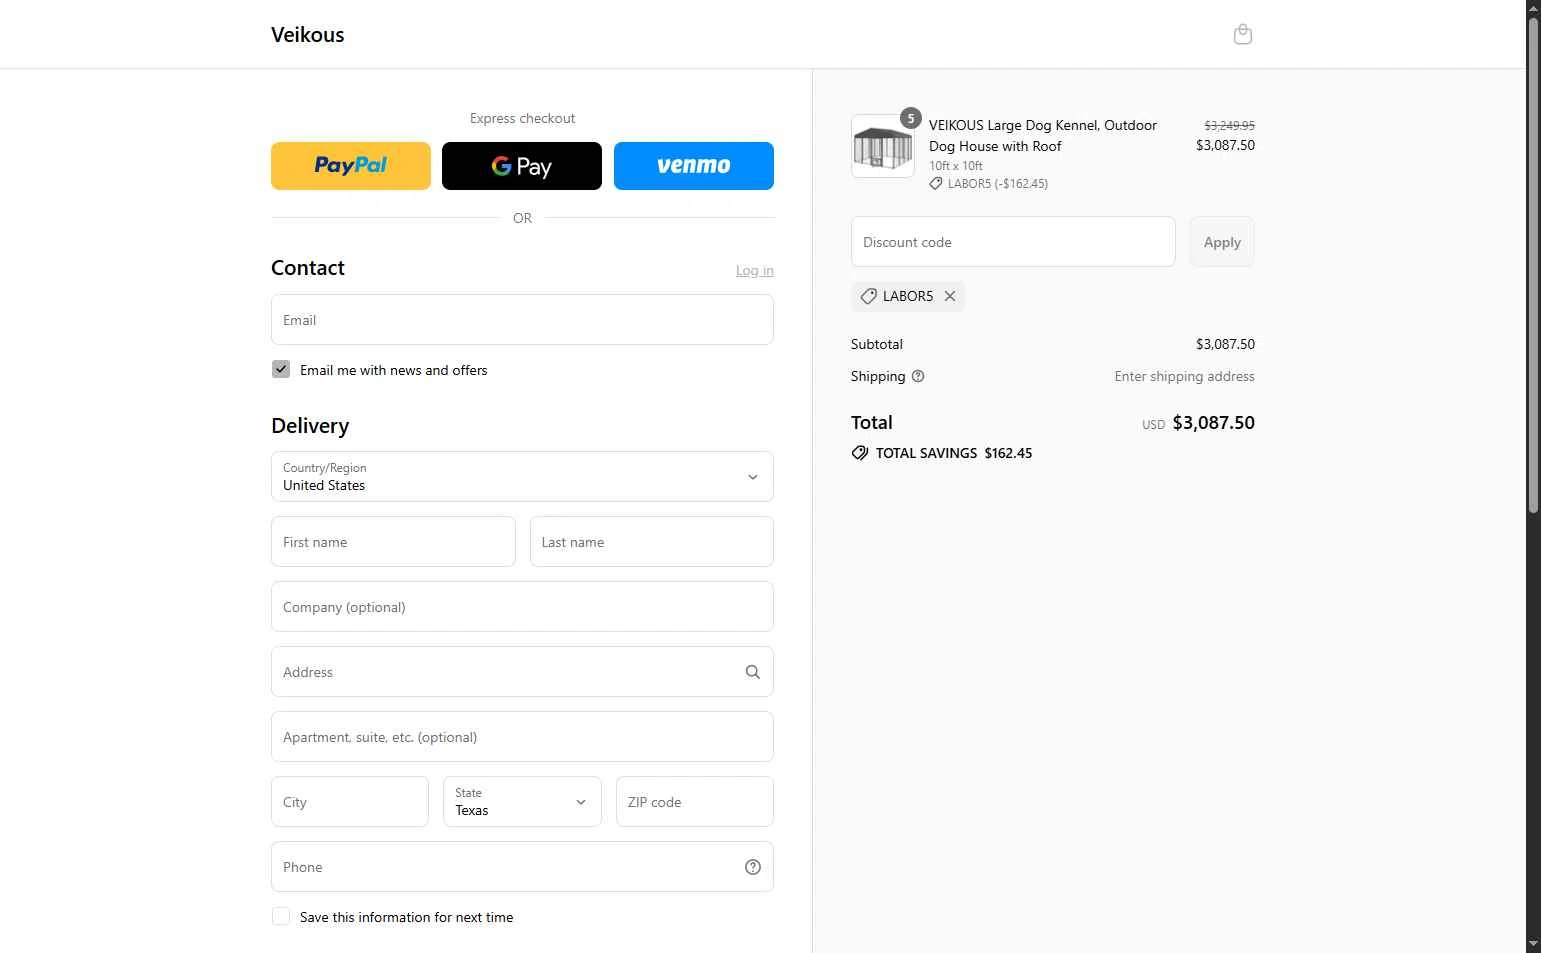
Task: Click the TOTAL SAVINGS $162.45 text
Action: (954, 453)
